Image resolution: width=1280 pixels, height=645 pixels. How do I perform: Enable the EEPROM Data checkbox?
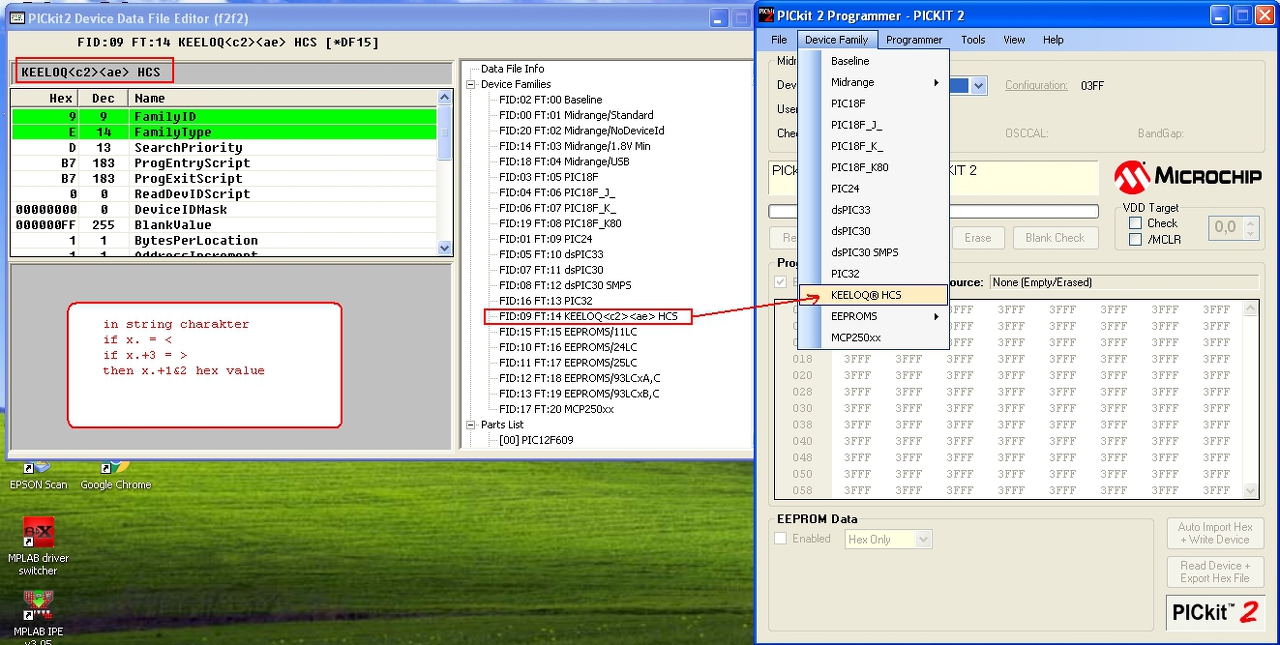(781, 538)
